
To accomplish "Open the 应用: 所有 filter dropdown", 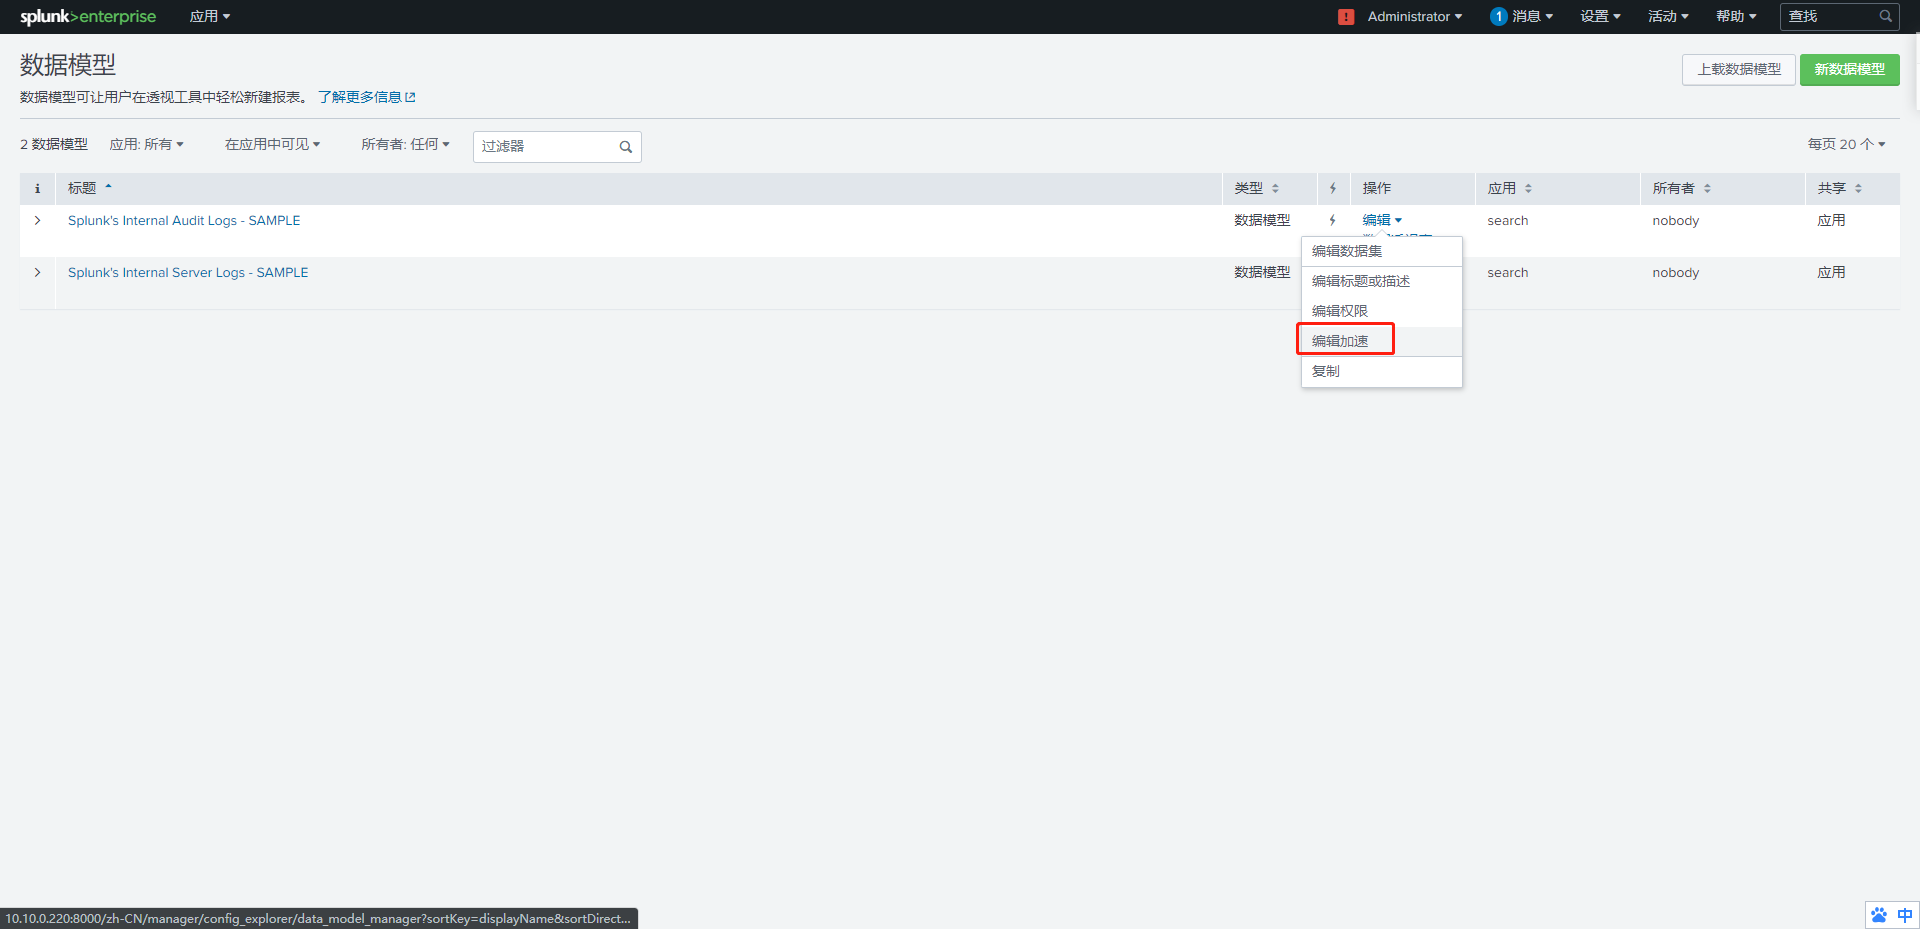I will point(147,145).
